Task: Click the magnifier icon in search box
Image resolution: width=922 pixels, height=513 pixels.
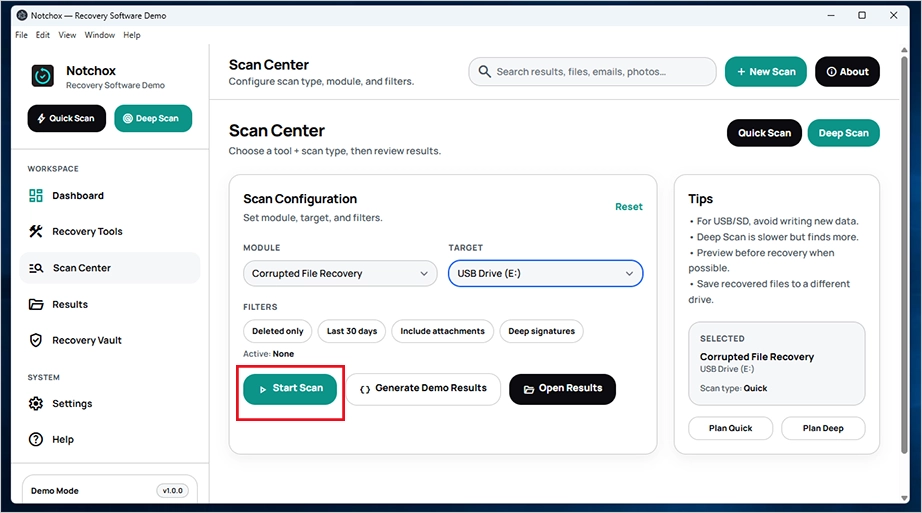Action: pos(484,71)
